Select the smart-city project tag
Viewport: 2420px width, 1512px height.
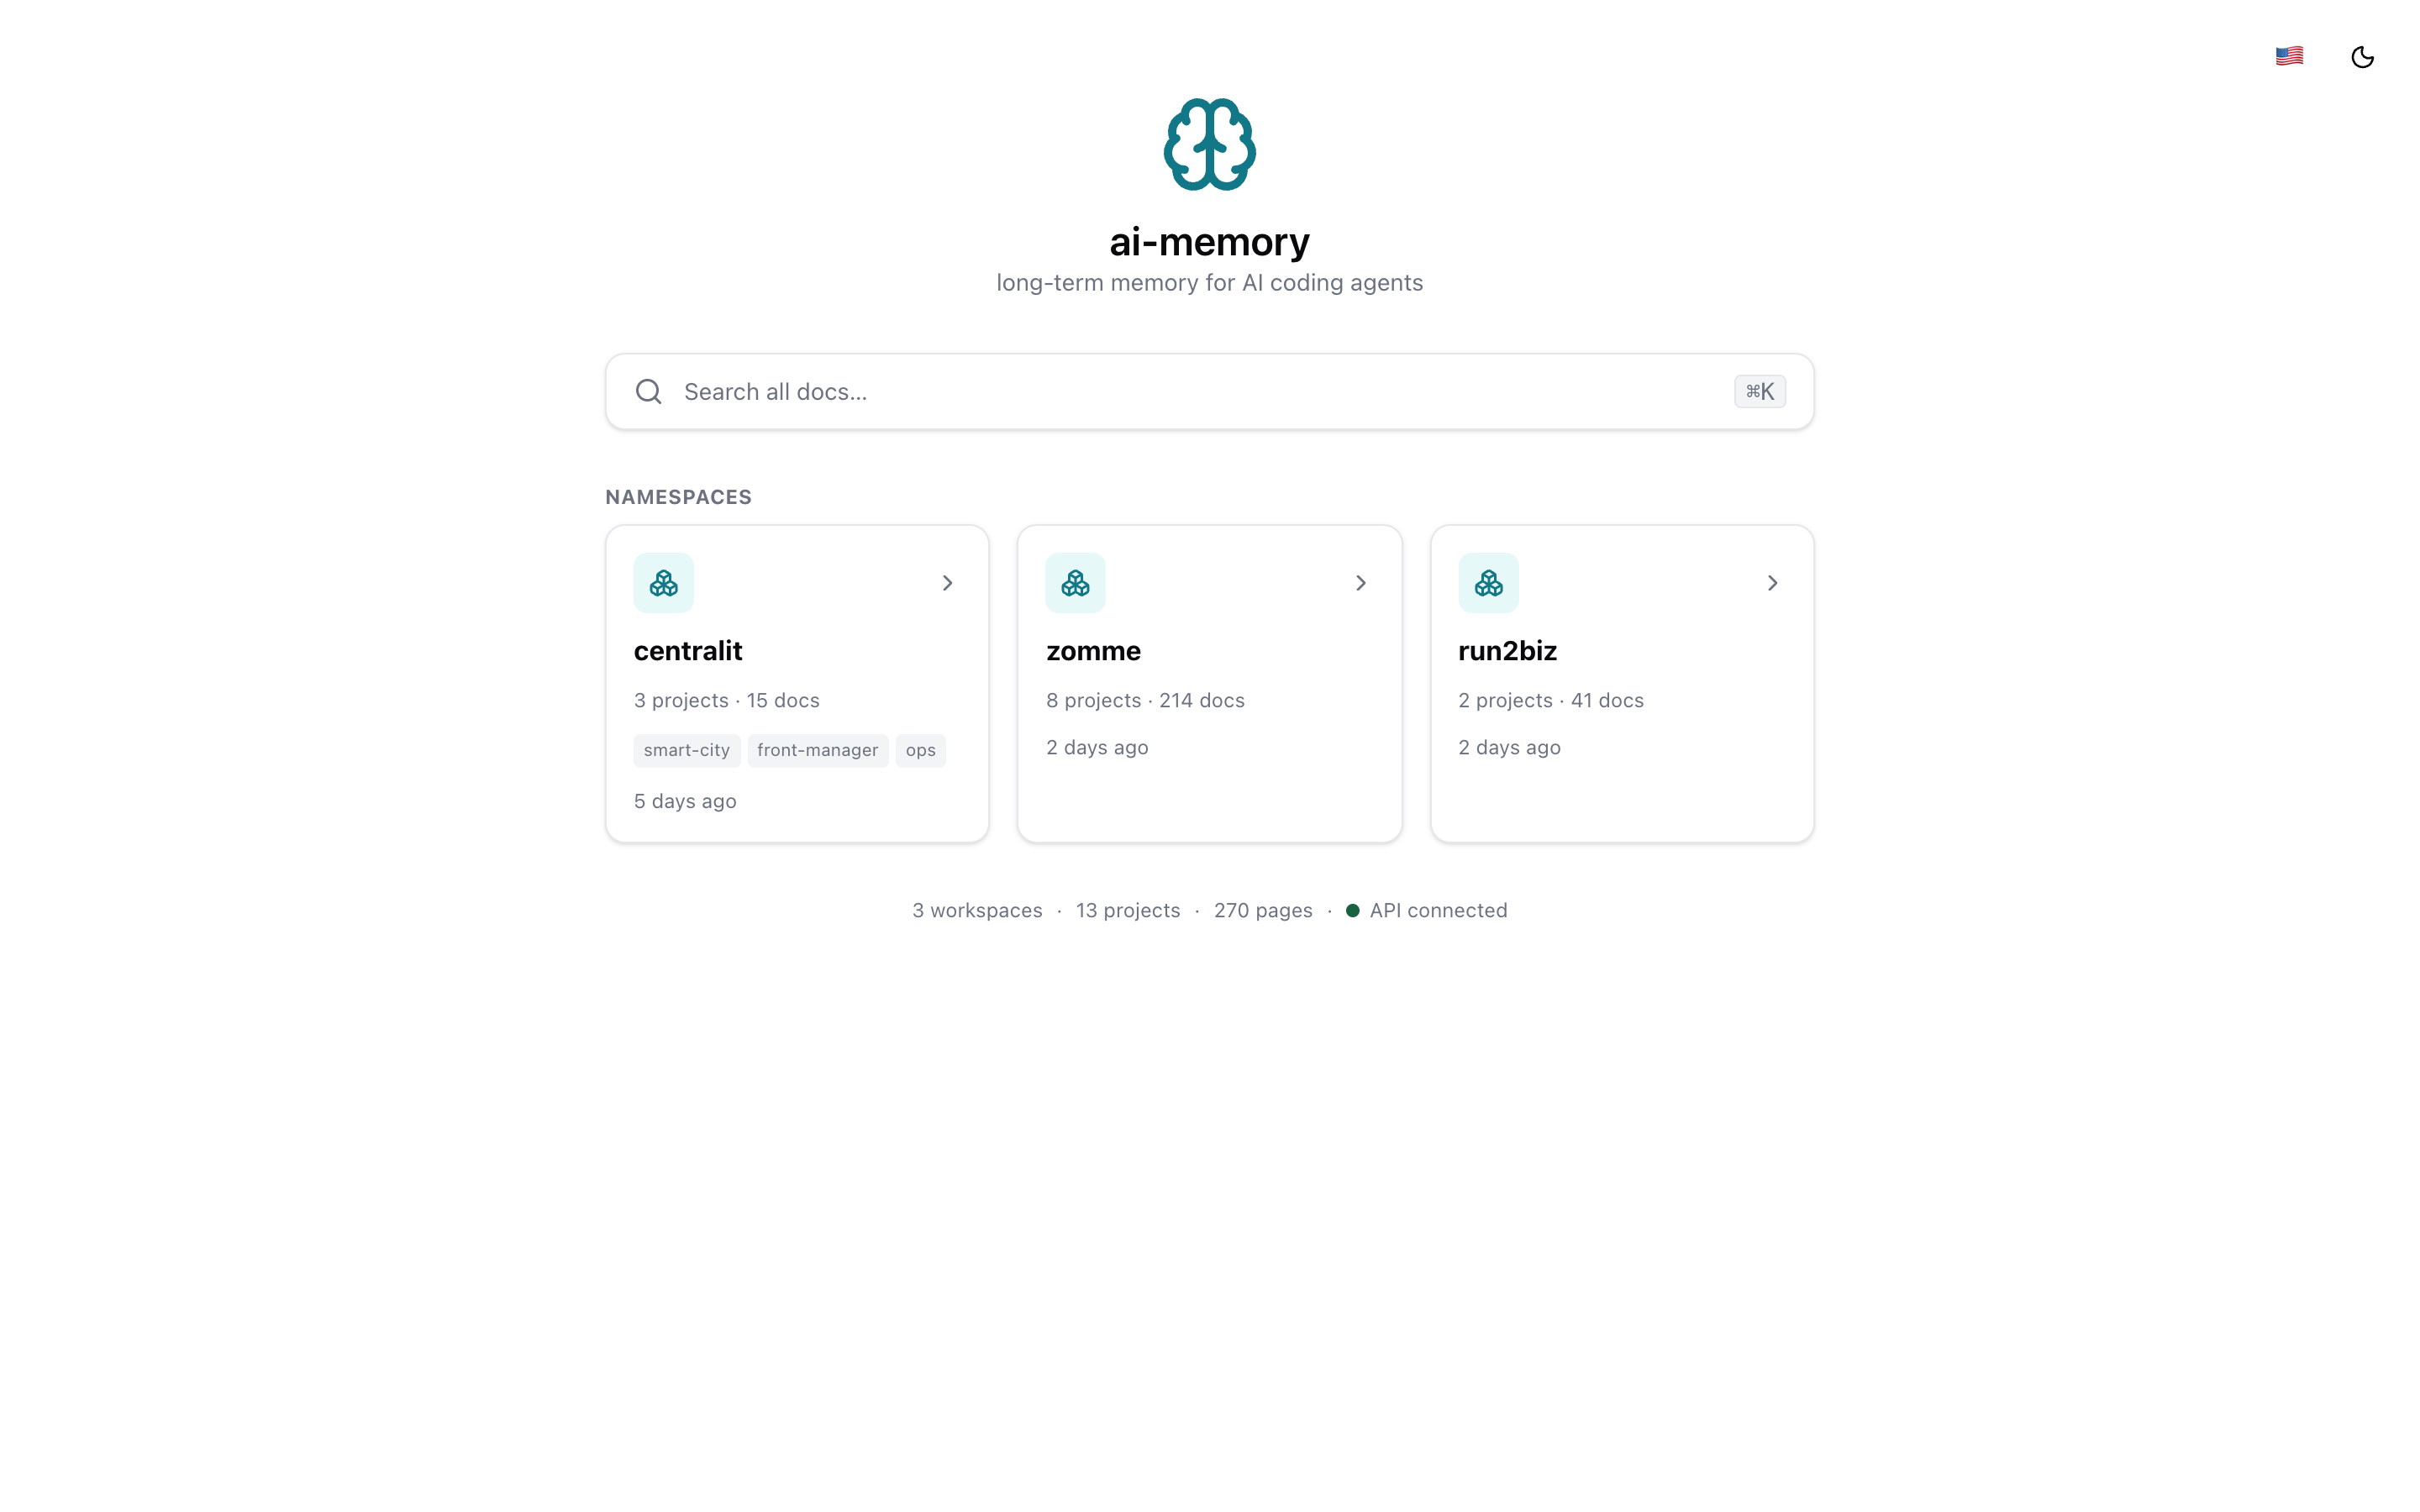click(x=686, y=750)
